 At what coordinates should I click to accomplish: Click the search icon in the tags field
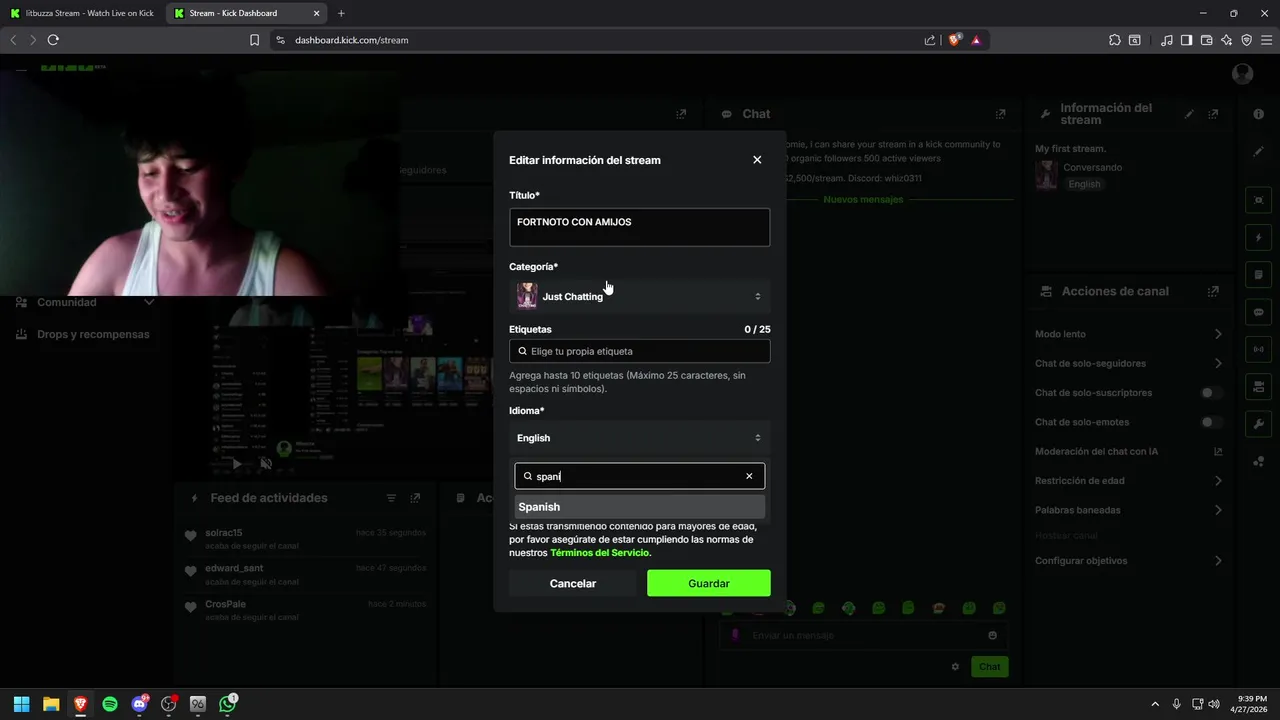(x=522, y=351)
